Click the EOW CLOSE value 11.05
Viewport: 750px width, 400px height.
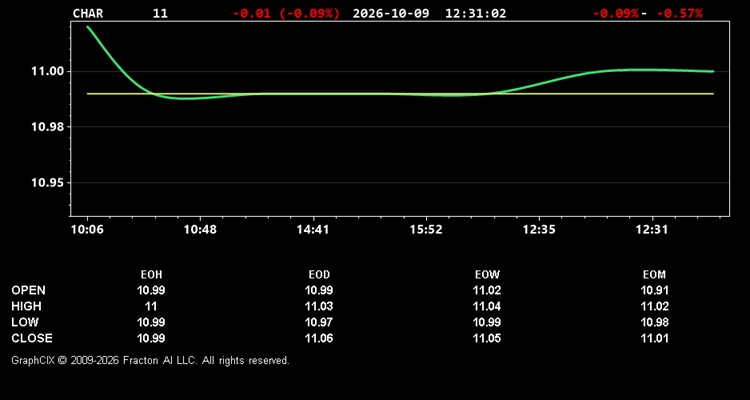click(487, 338)
